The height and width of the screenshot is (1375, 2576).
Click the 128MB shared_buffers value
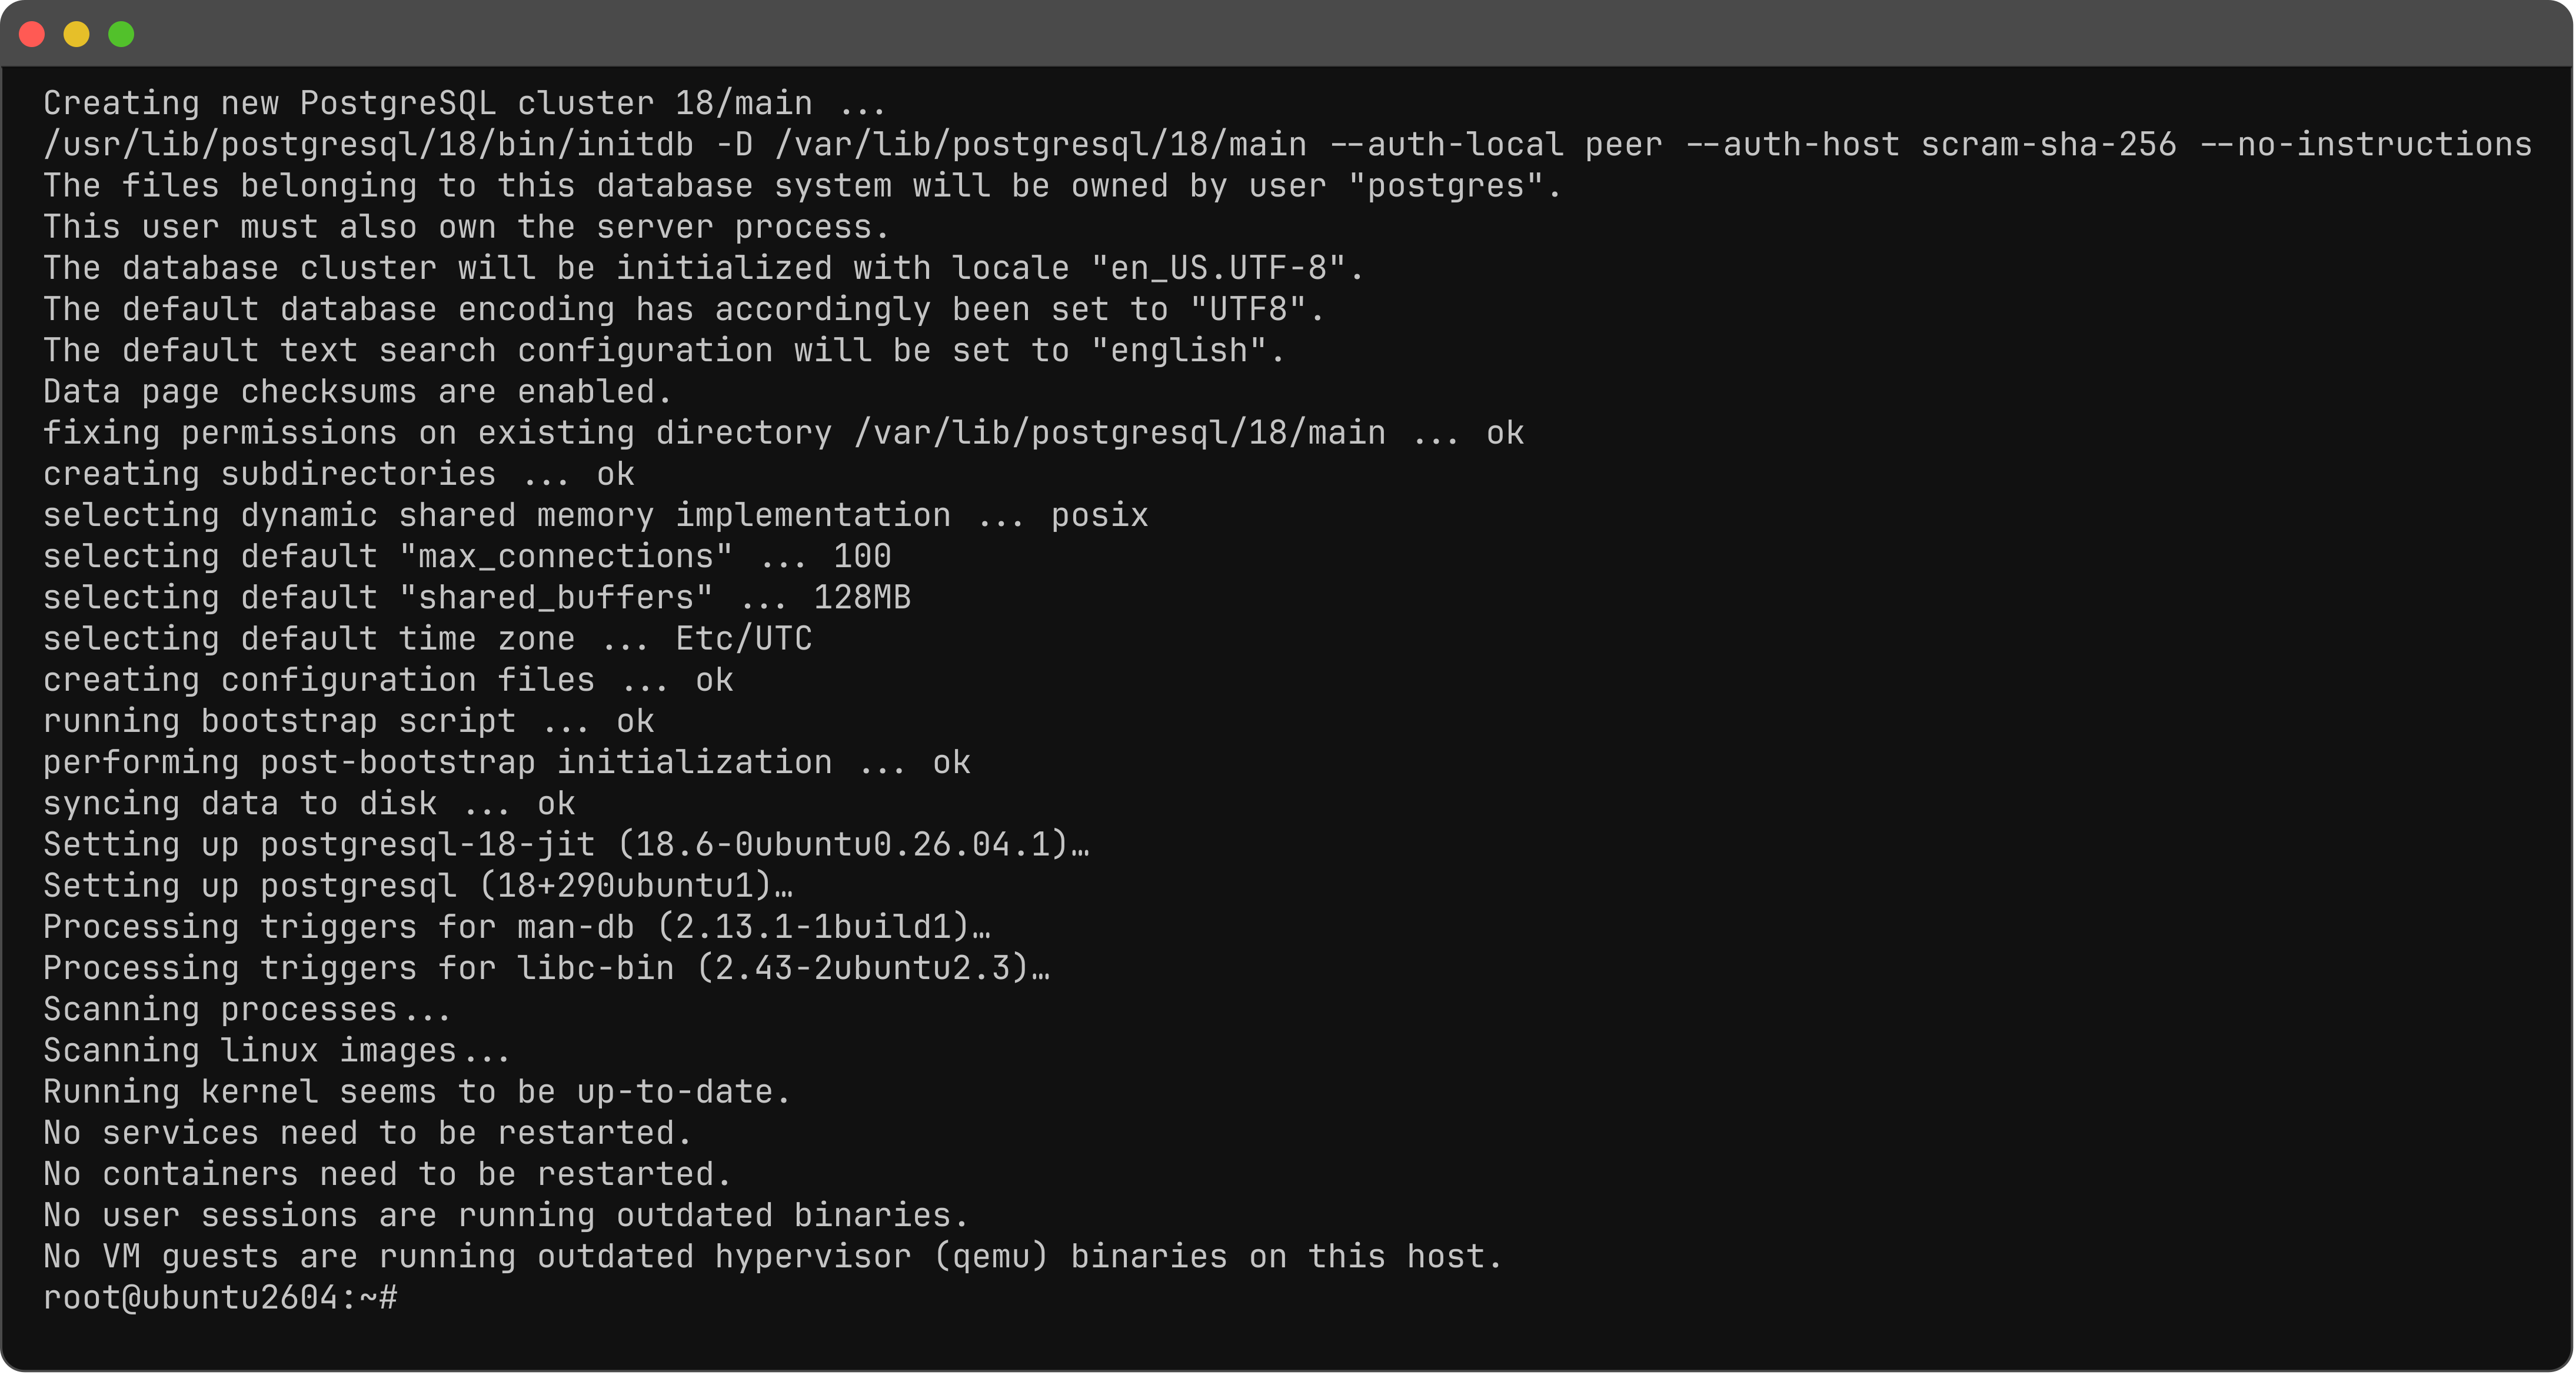coord(862,597)
